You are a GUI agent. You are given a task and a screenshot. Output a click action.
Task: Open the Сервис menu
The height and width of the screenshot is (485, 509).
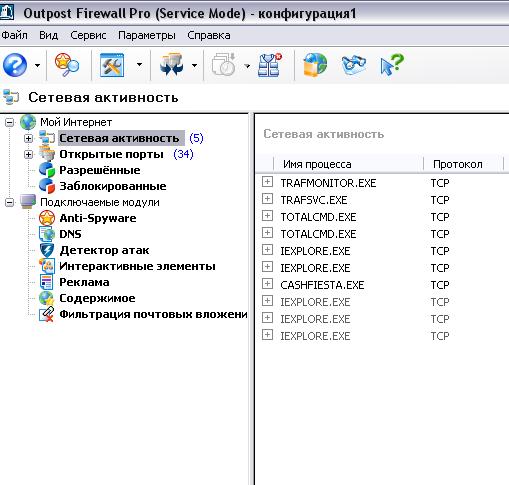point(88,35)
